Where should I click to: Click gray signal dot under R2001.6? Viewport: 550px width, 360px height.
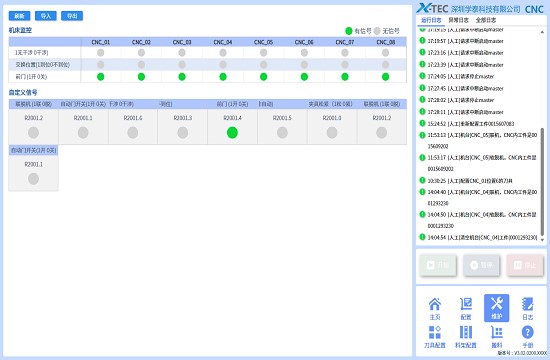pos(133,133)
